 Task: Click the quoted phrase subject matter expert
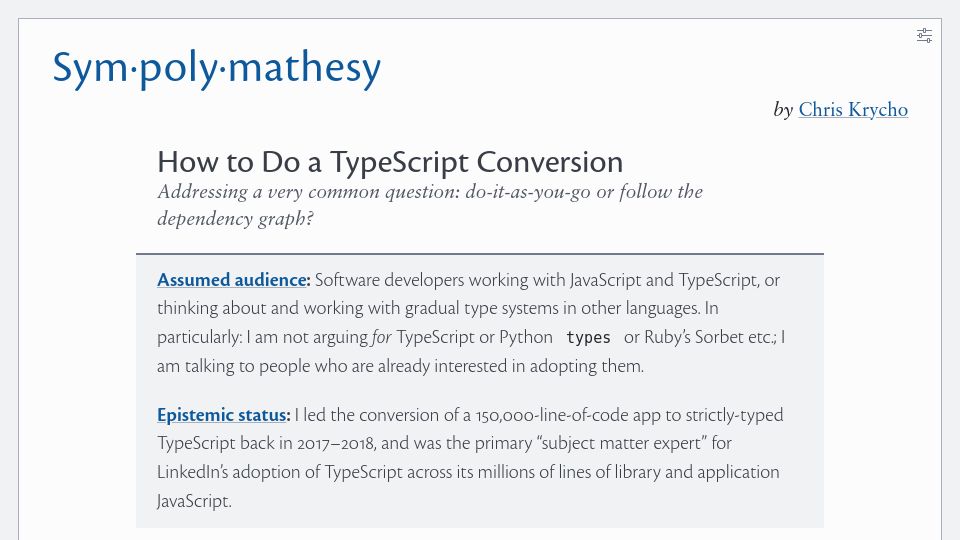tap(621, 443)
